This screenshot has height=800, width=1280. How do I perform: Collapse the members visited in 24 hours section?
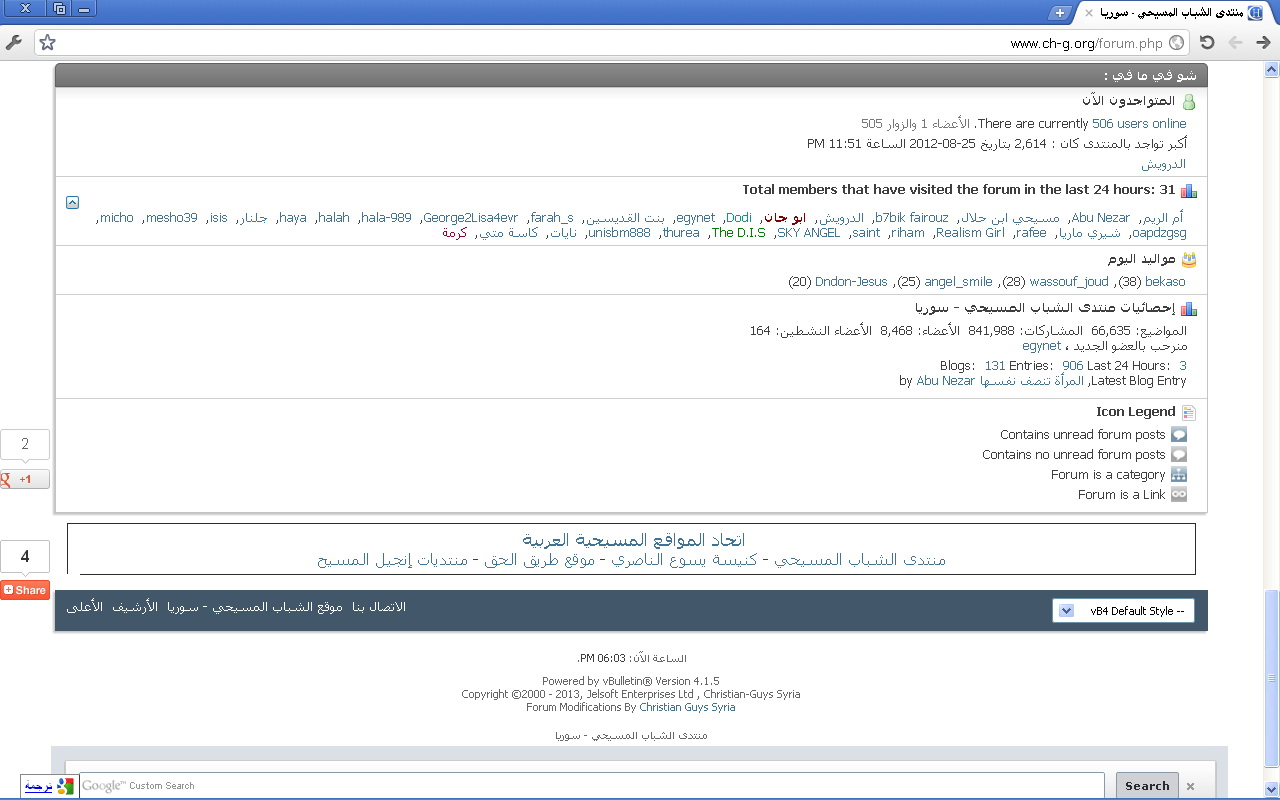coord(72,202)
